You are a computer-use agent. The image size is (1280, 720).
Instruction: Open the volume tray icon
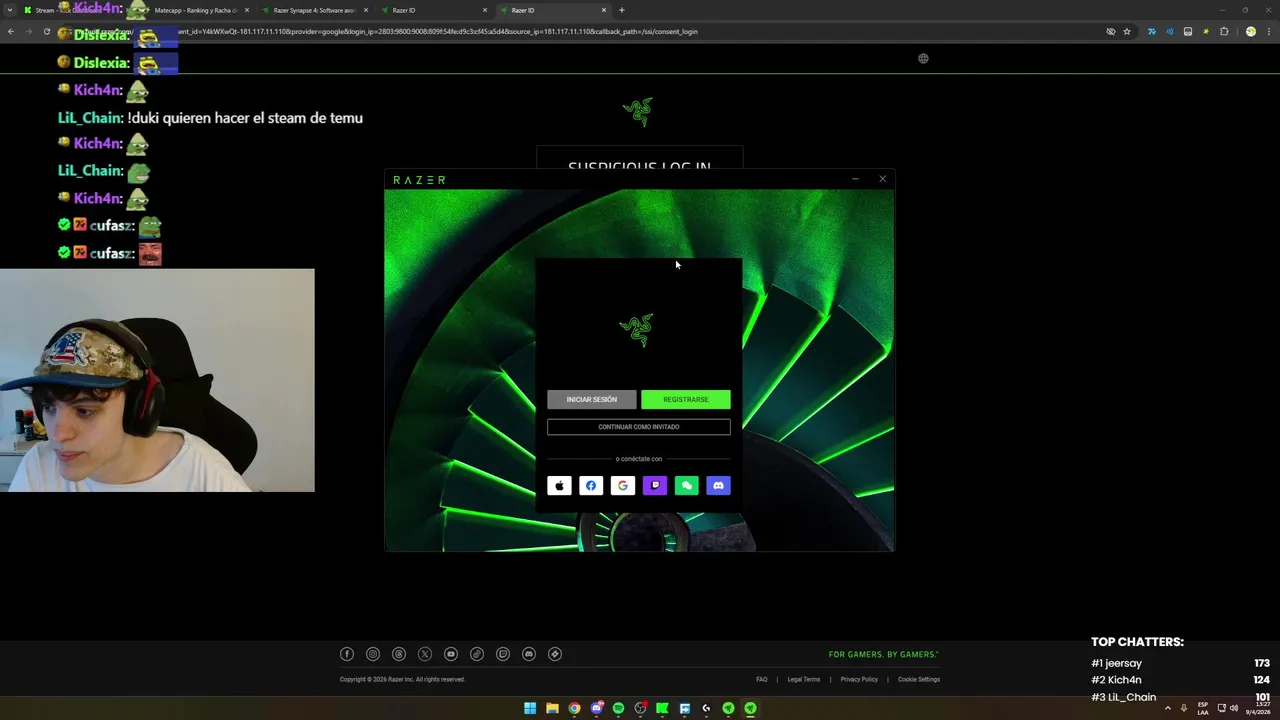pyautogui.click(x=1233, y=708)
